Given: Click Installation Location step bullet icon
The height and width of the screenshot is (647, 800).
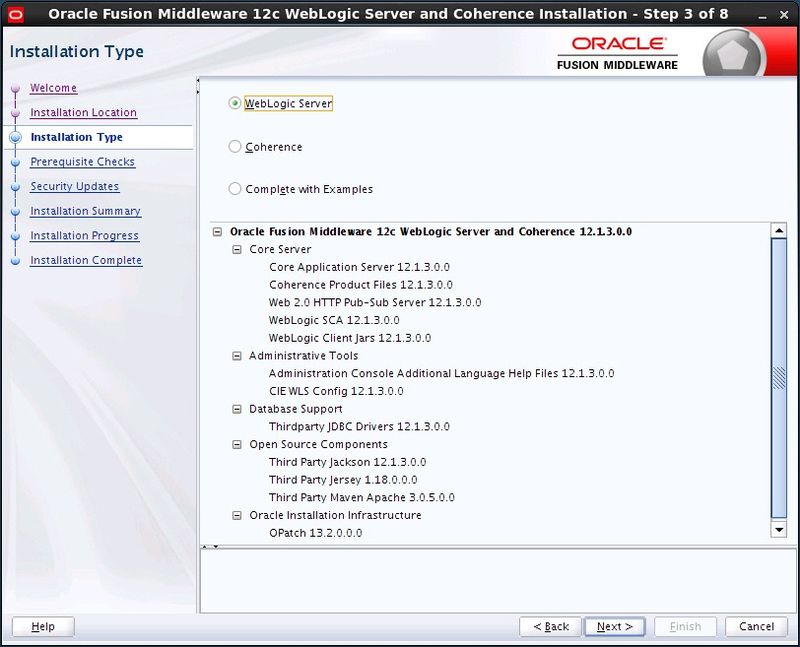Looking at the screenshot, I should tap(15, 113).
